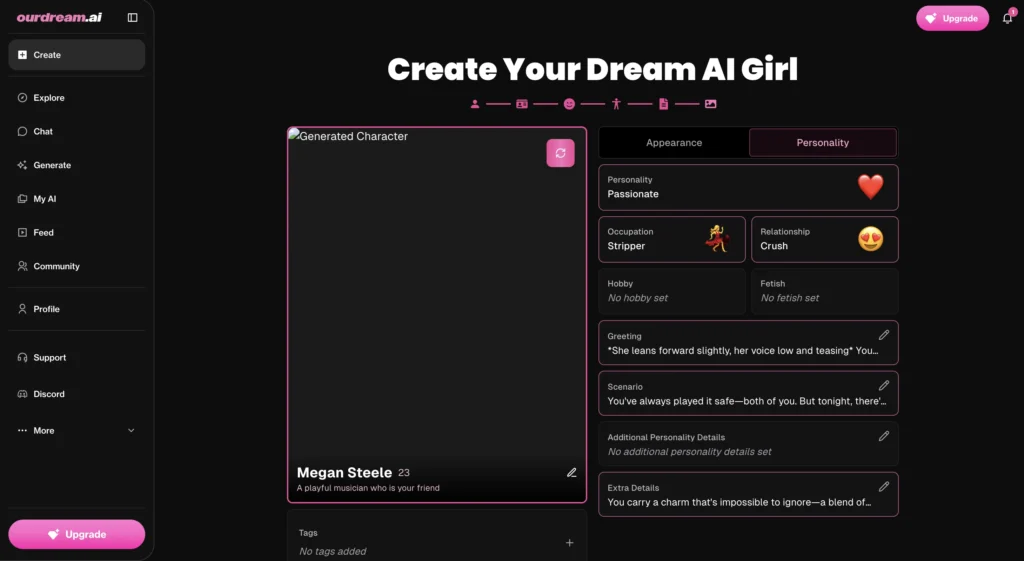
Task: Edit the Scenario pencil icon
Action: [x=884, y=385]
